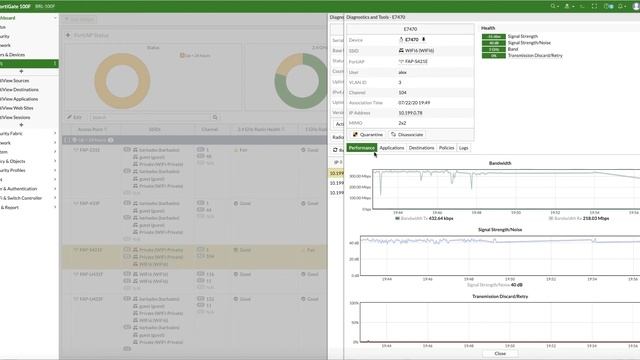
Task: Select the highlighted green WiFi sidebar item
Action: point(29,64)
